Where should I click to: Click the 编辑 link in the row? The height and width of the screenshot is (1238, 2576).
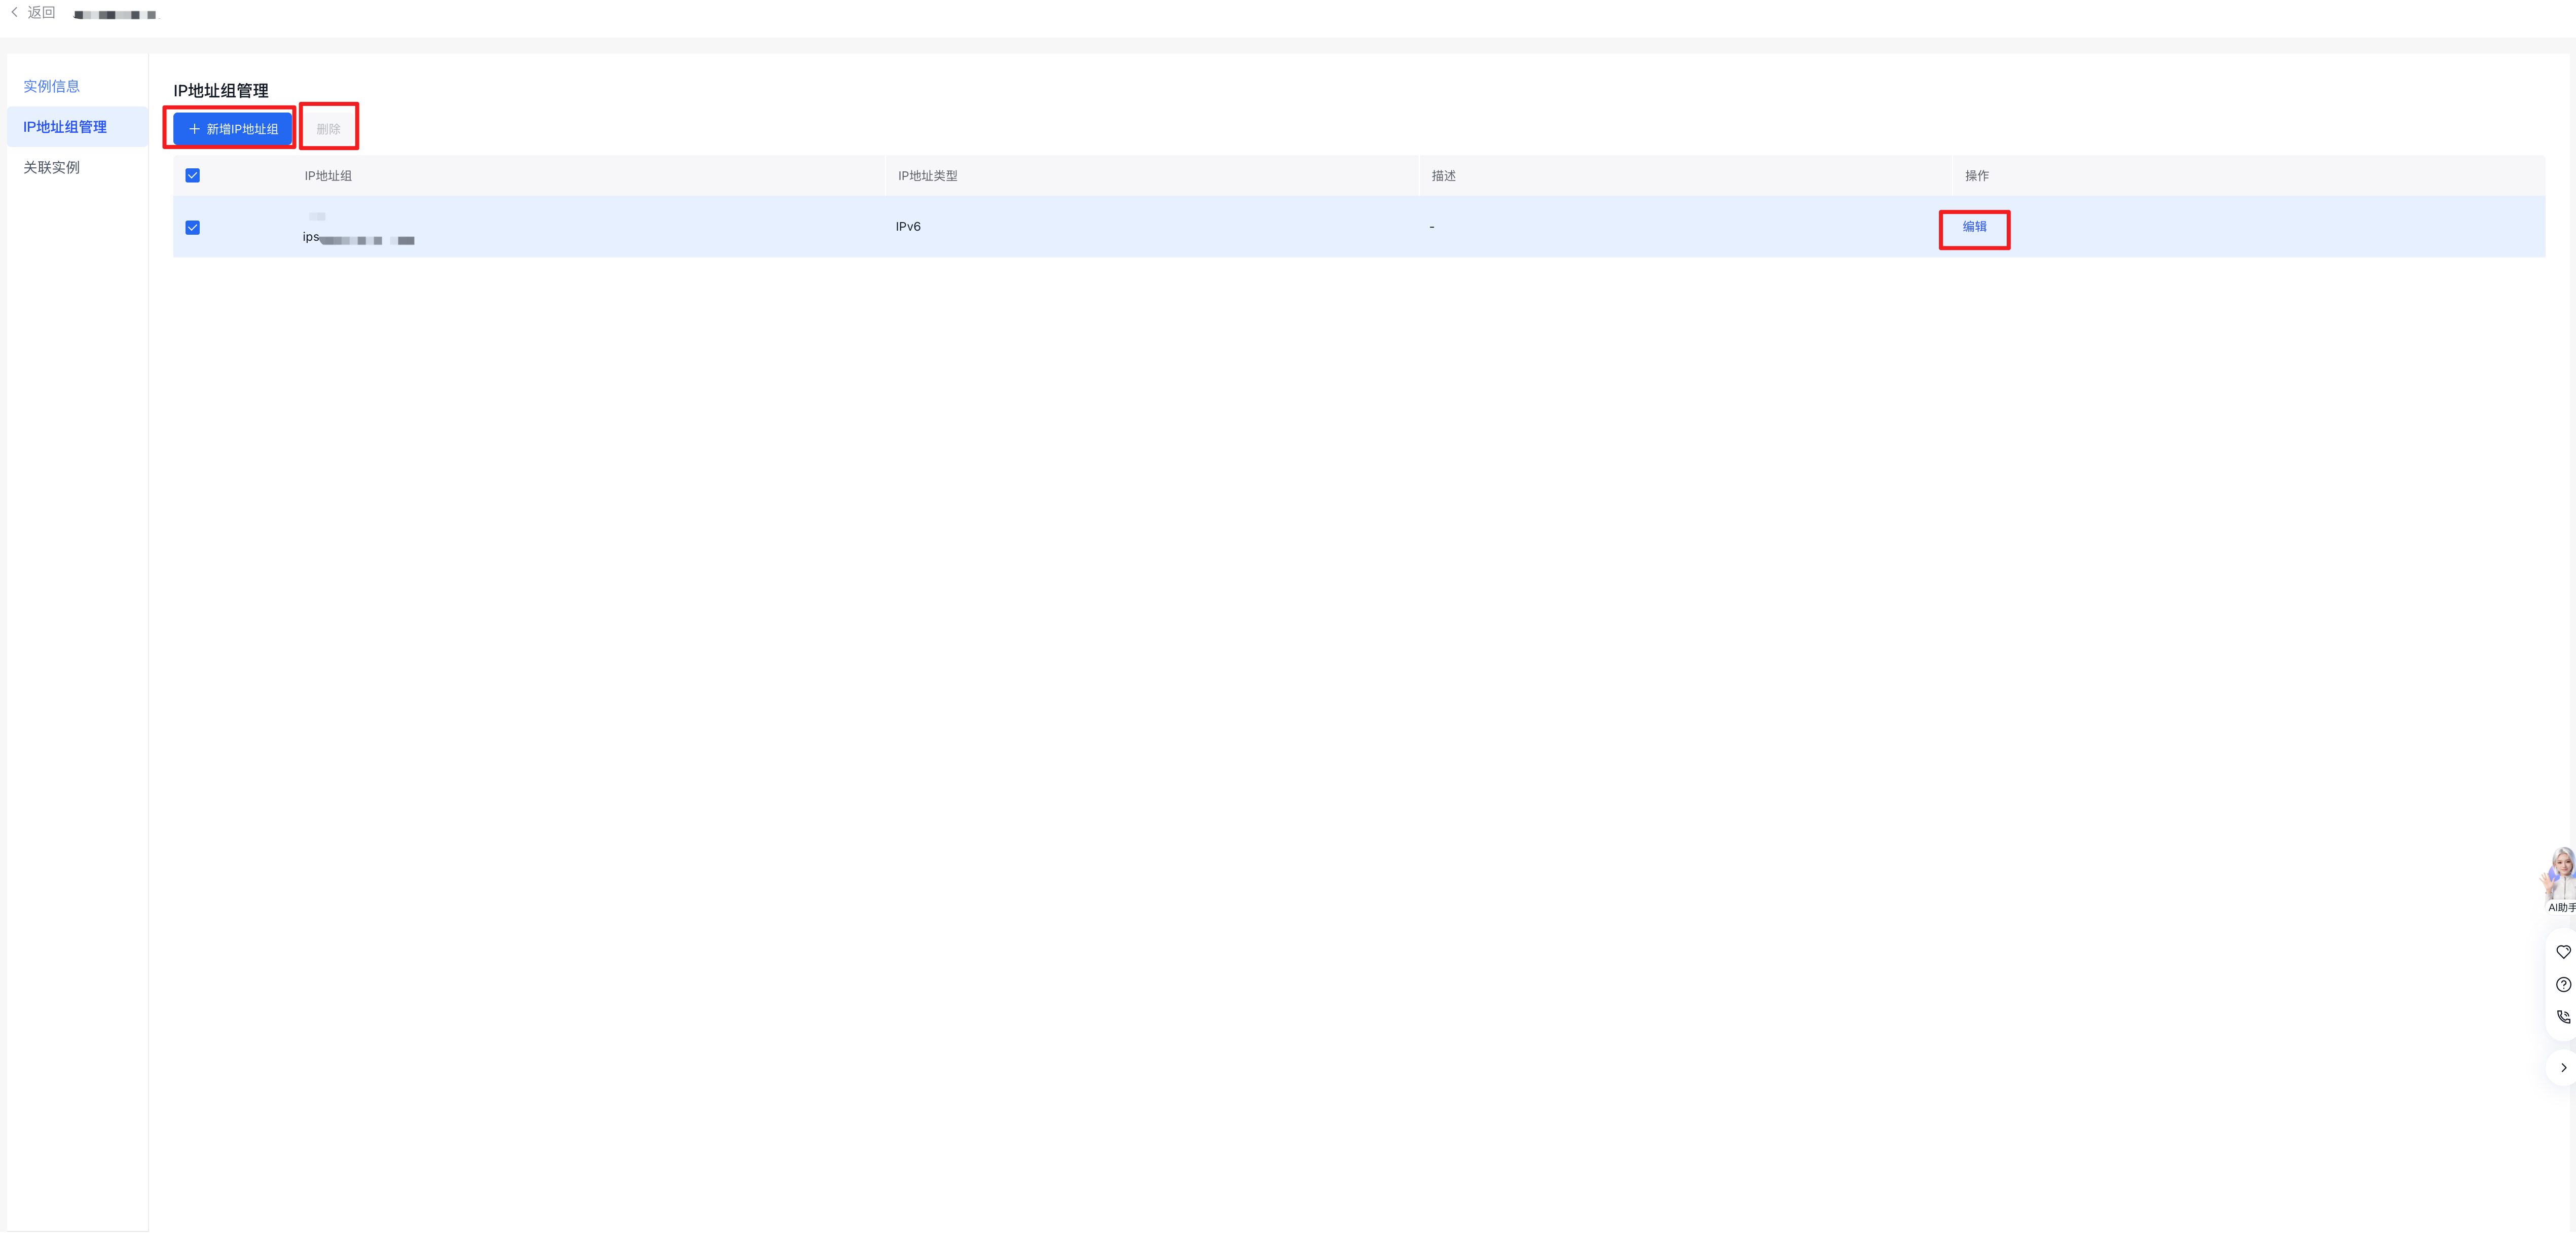[x=1974, y=227]
